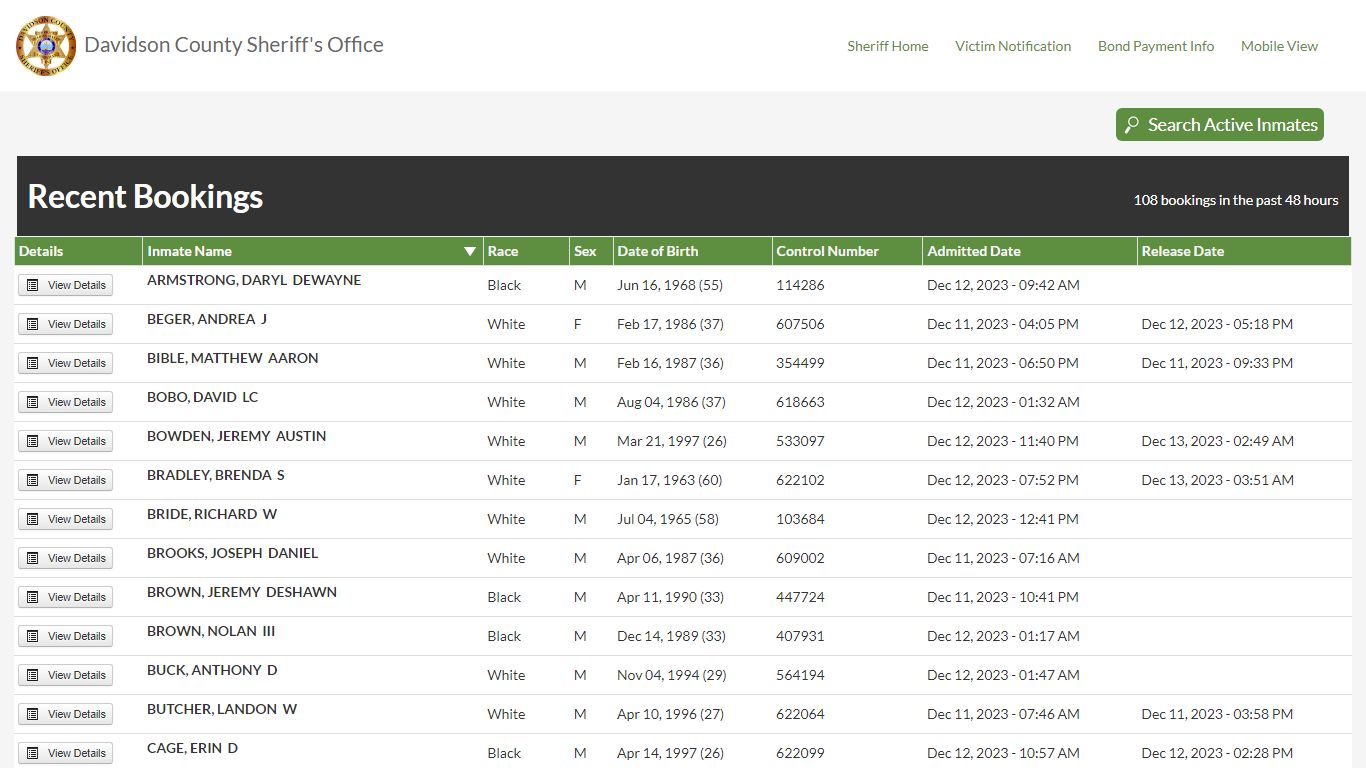Open the Victim Notification link

[x=1013, y=46]
